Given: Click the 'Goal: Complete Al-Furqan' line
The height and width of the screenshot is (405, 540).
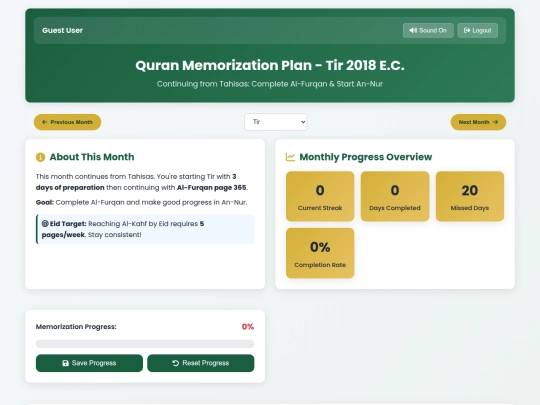Looking at the screenshot, I should coord(141,202).
